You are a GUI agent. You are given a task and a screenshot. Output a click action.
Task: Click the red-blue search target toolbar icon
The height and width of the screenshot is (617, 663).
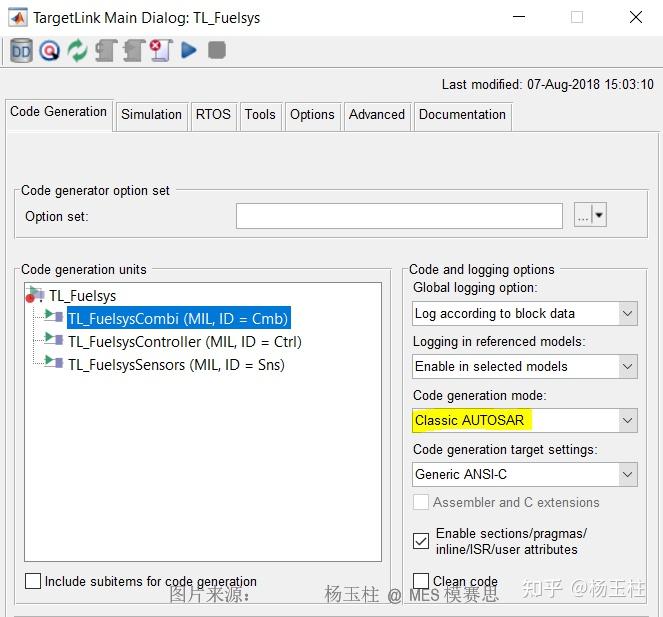[49, 51]
